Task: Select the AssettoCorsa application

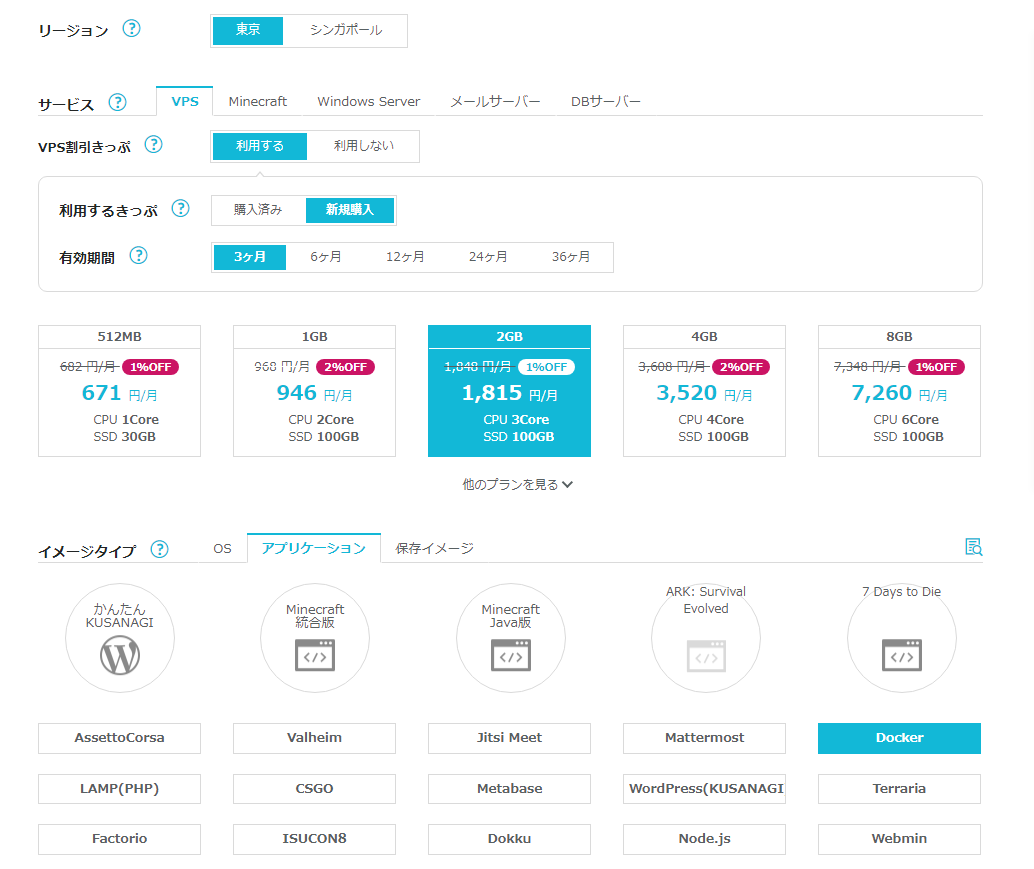Action: (x=119, y=738)
